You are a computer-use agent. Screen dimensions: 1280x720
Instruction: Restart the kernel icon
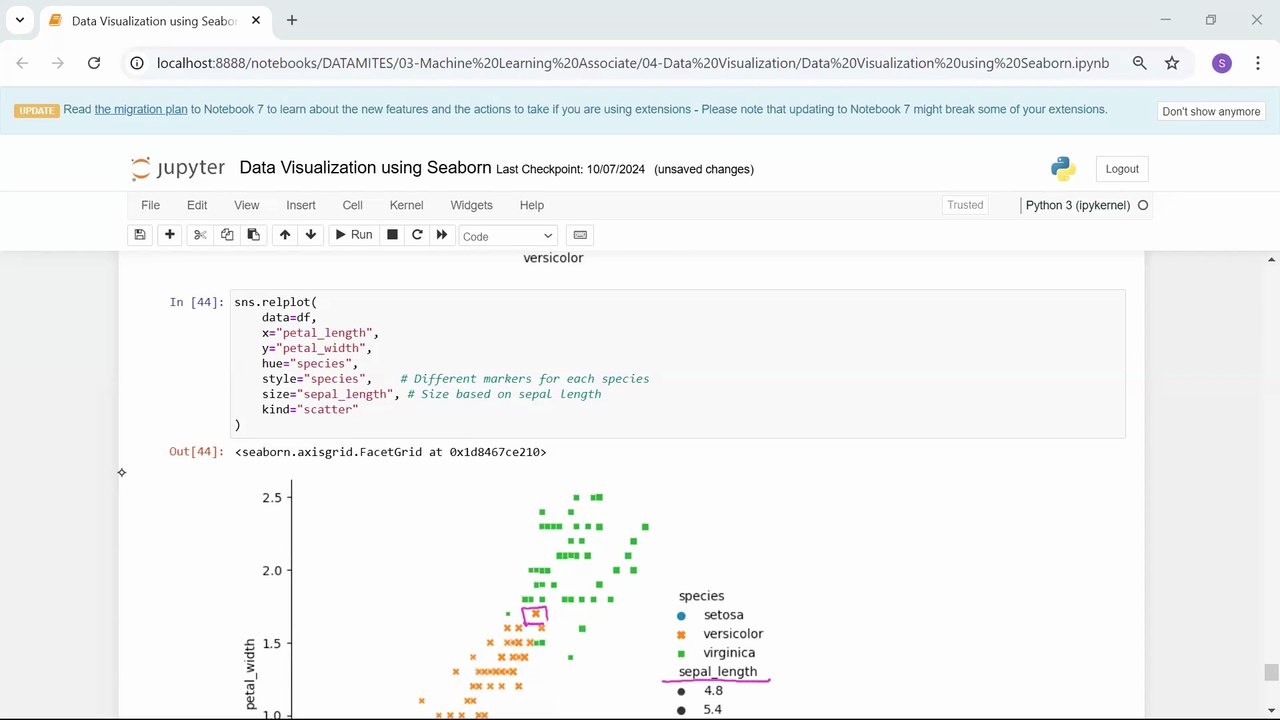click(x=417, y=235)
